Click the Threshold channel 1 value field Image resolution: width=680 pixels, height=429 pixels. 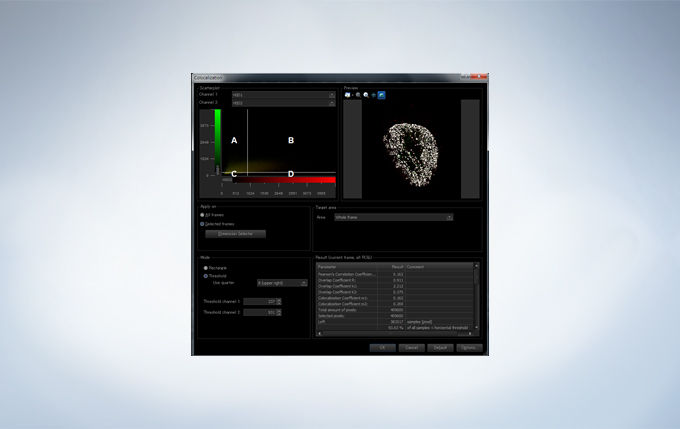pyautogui.click(x=260, y=300)
